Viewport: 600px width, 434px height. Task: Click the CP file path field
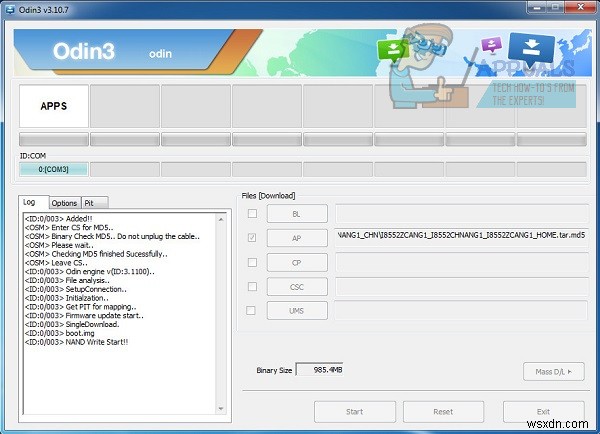pos(461,262)
